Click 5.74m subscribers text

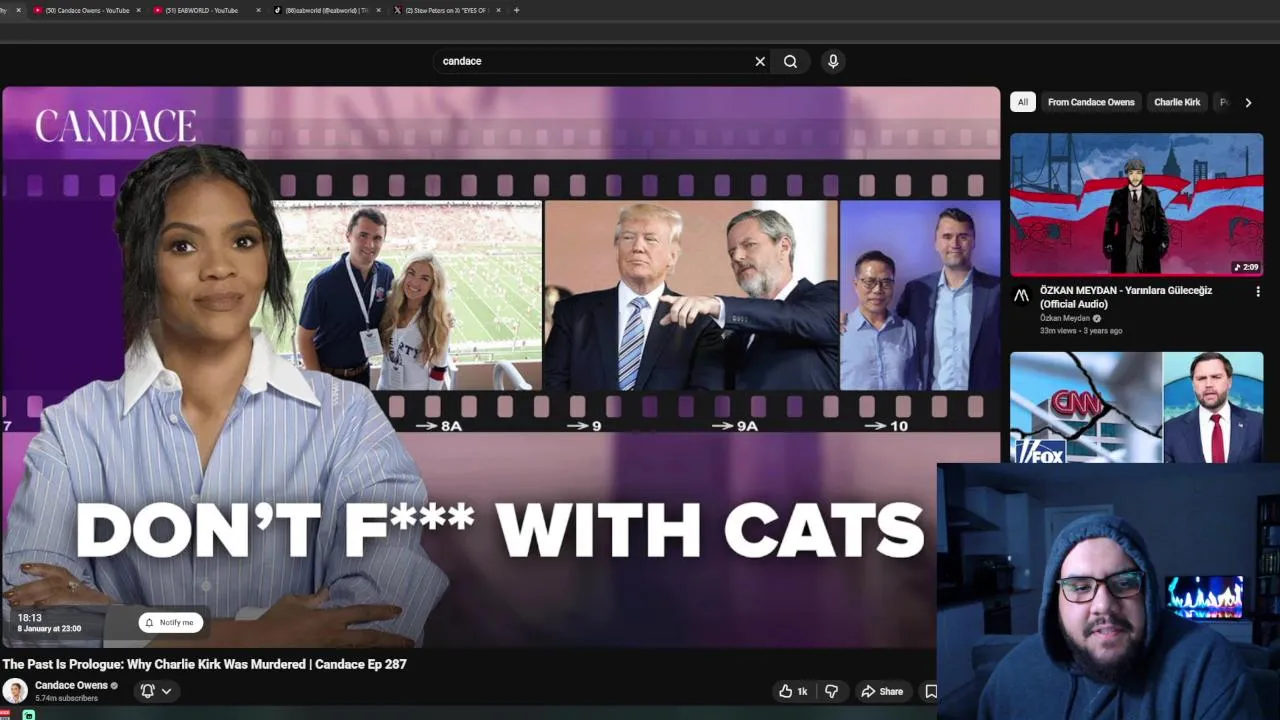coord(66,698)
